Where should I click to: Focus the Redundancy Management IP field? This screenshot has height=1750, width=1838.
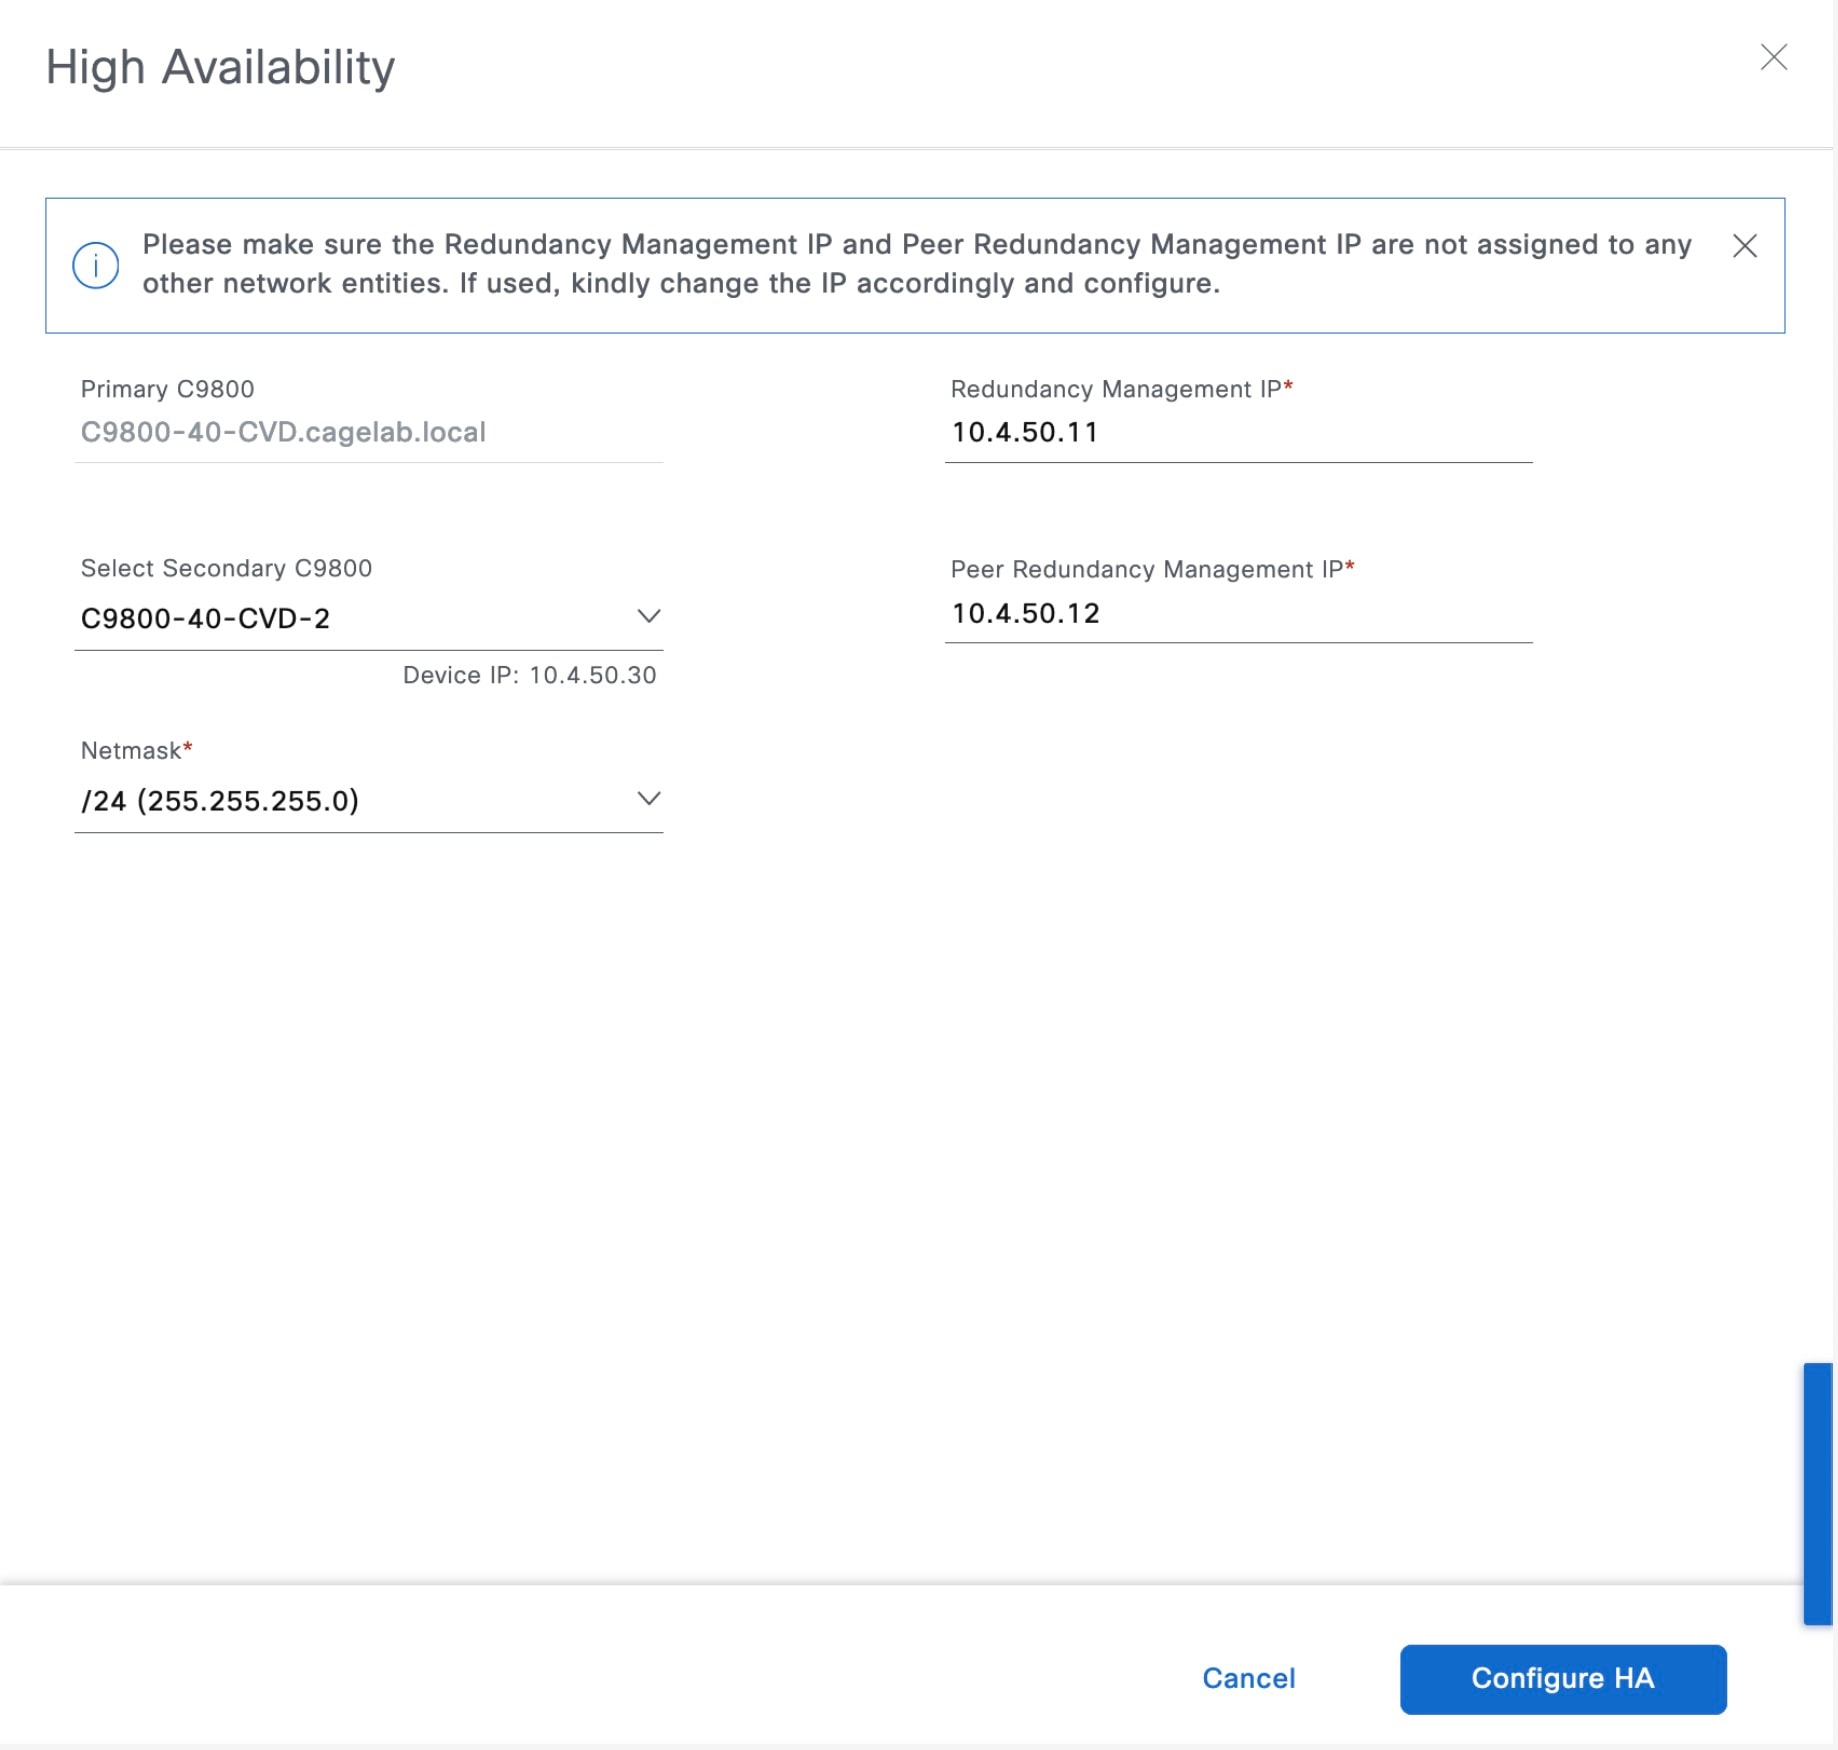(x=1237, y=433)
